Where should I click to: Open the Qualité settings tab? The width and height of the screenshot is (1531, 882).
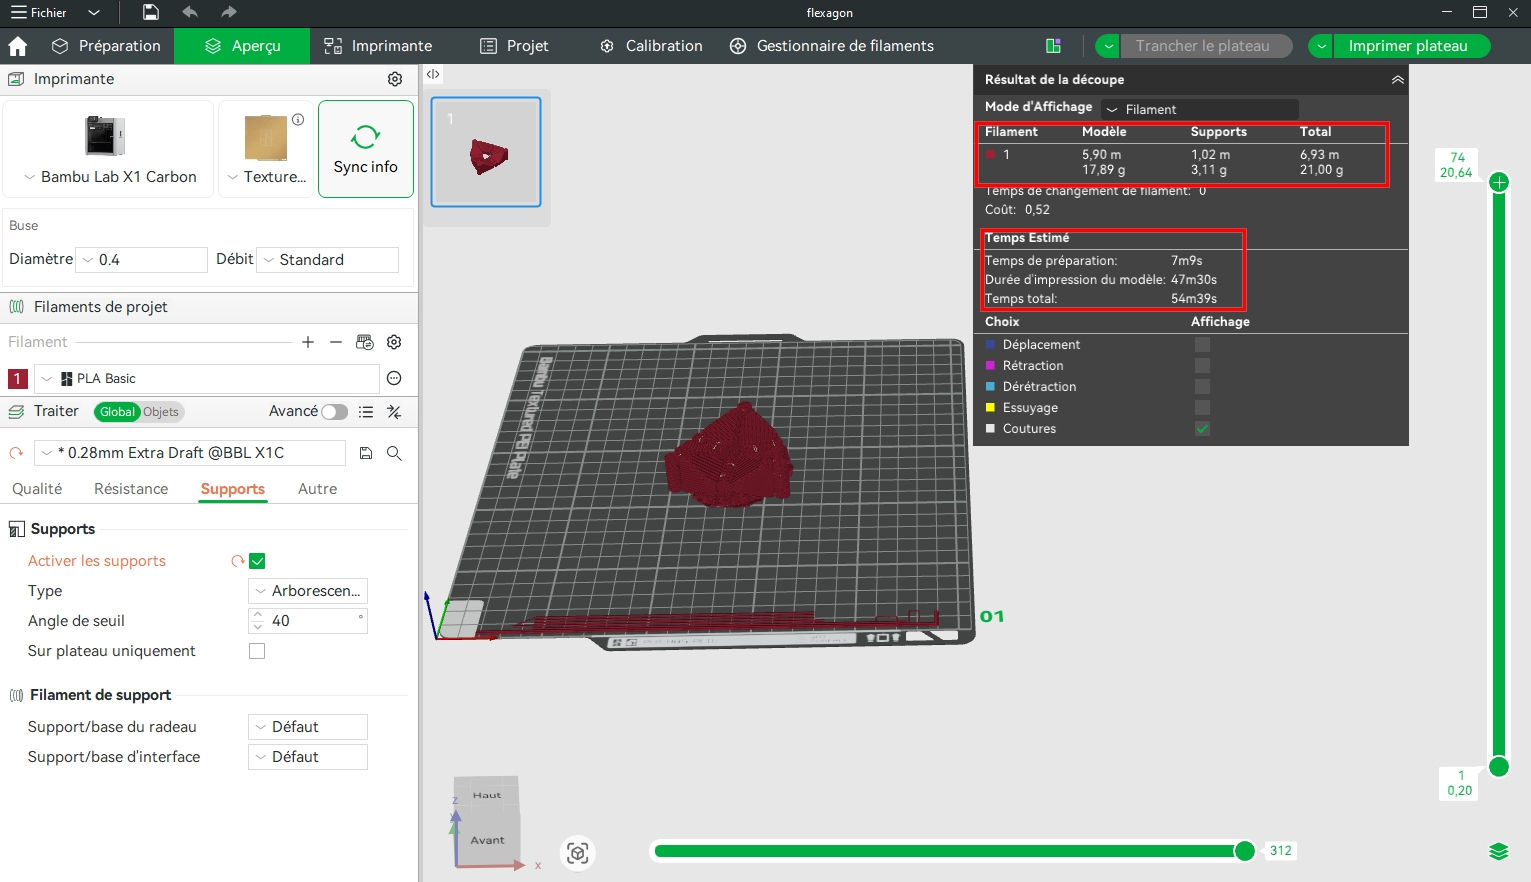(x=37, y=489)
